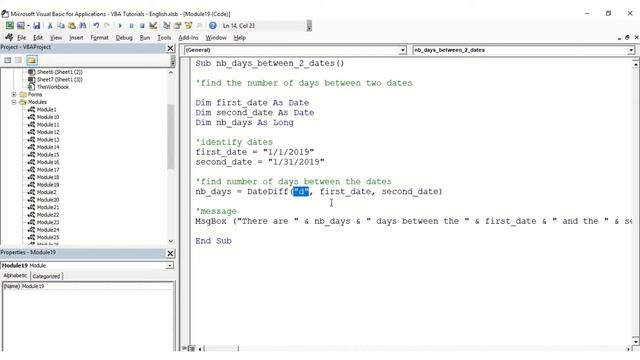Screen dimensions: 640x360
Task: Click the VBA control-menu icon beside File
Action: click(9, 37)
